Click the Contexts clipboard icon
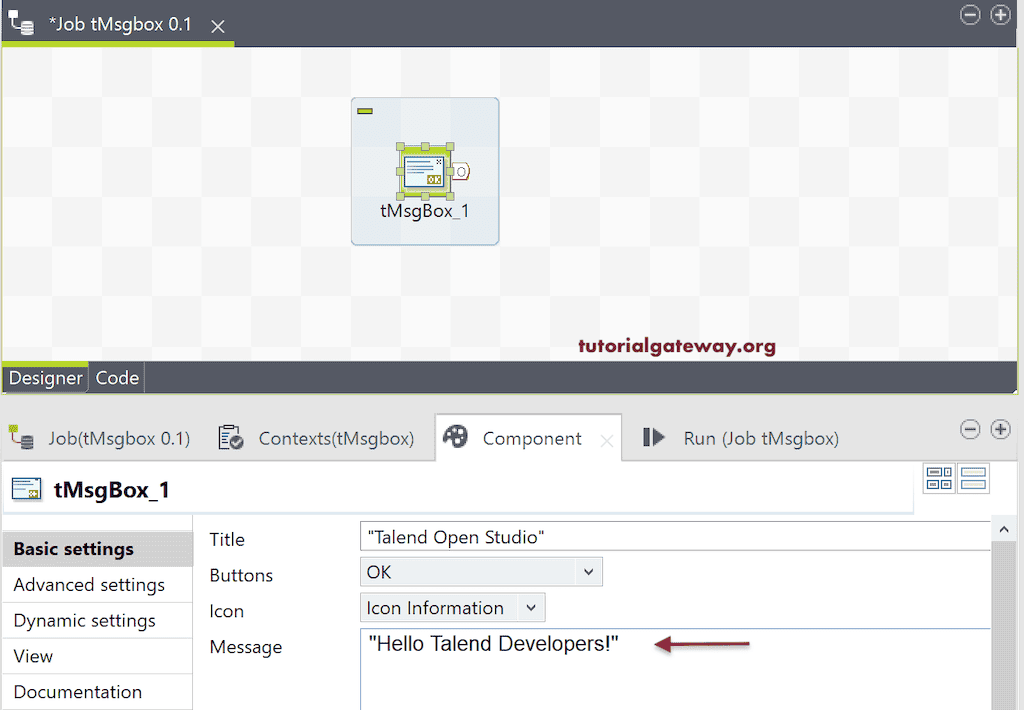This screenshot has width=1024, height=710. tap(231, 438)
